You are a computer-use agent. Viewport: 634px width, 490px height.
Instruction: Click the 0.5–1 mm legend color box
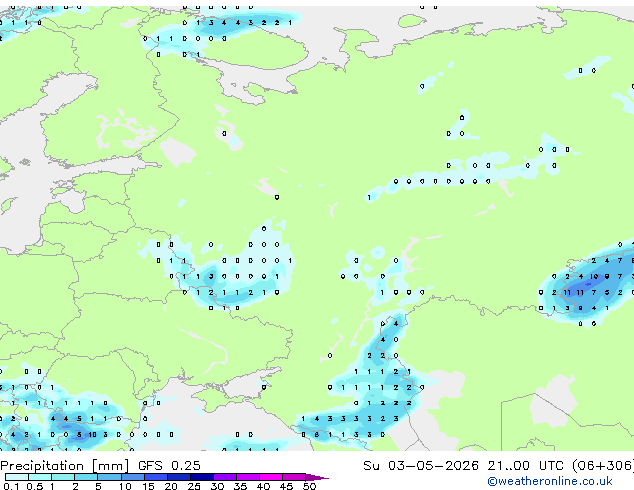(x=40, y=477)
